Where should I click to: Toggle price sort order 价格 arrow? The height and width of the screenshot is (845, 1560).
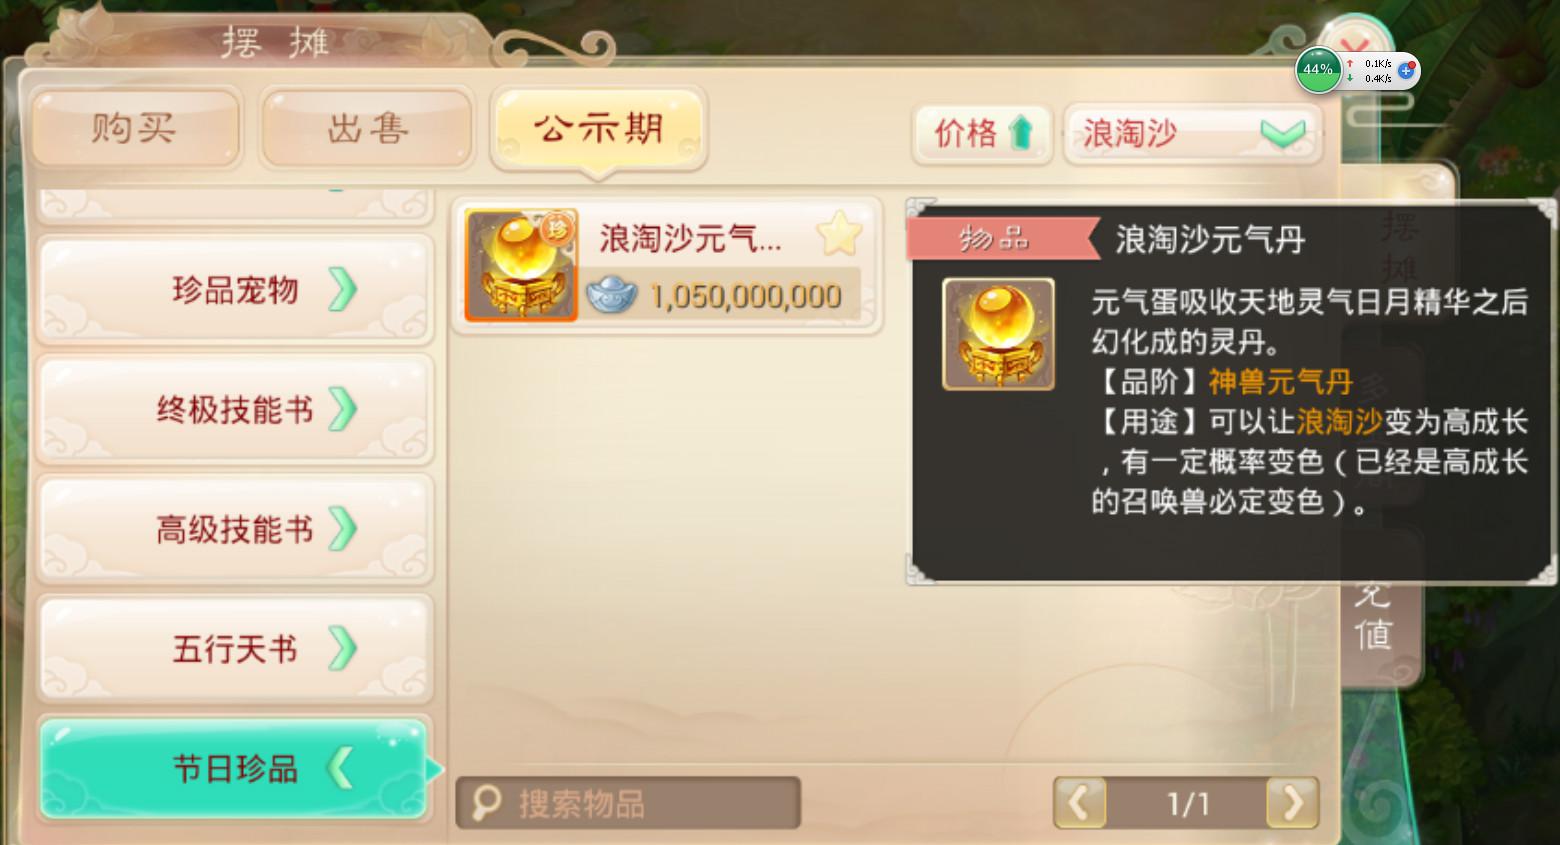pyautogui.click(x=981, y=133)
